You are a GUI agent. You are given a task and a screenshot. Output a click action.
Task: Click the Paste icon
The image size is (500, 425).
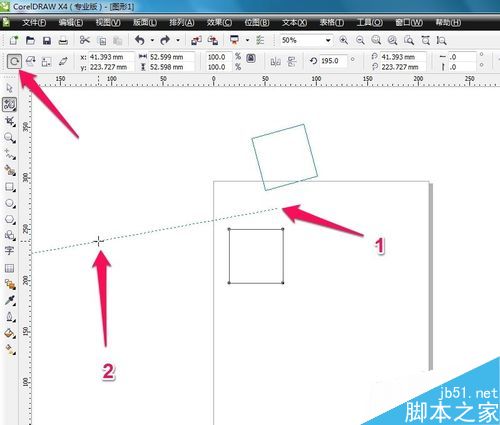tap(117, 41)
